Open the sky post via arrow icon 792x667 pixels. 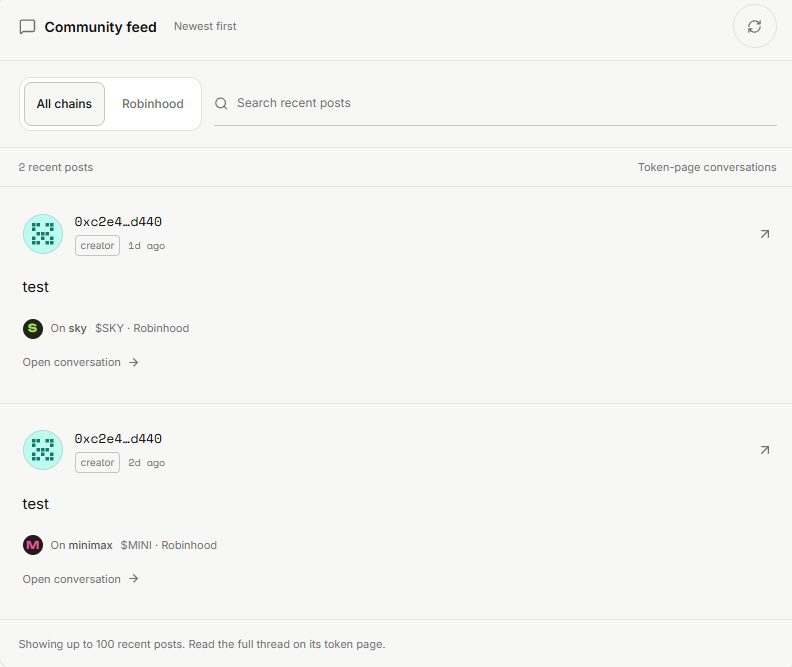coord(765,234)
